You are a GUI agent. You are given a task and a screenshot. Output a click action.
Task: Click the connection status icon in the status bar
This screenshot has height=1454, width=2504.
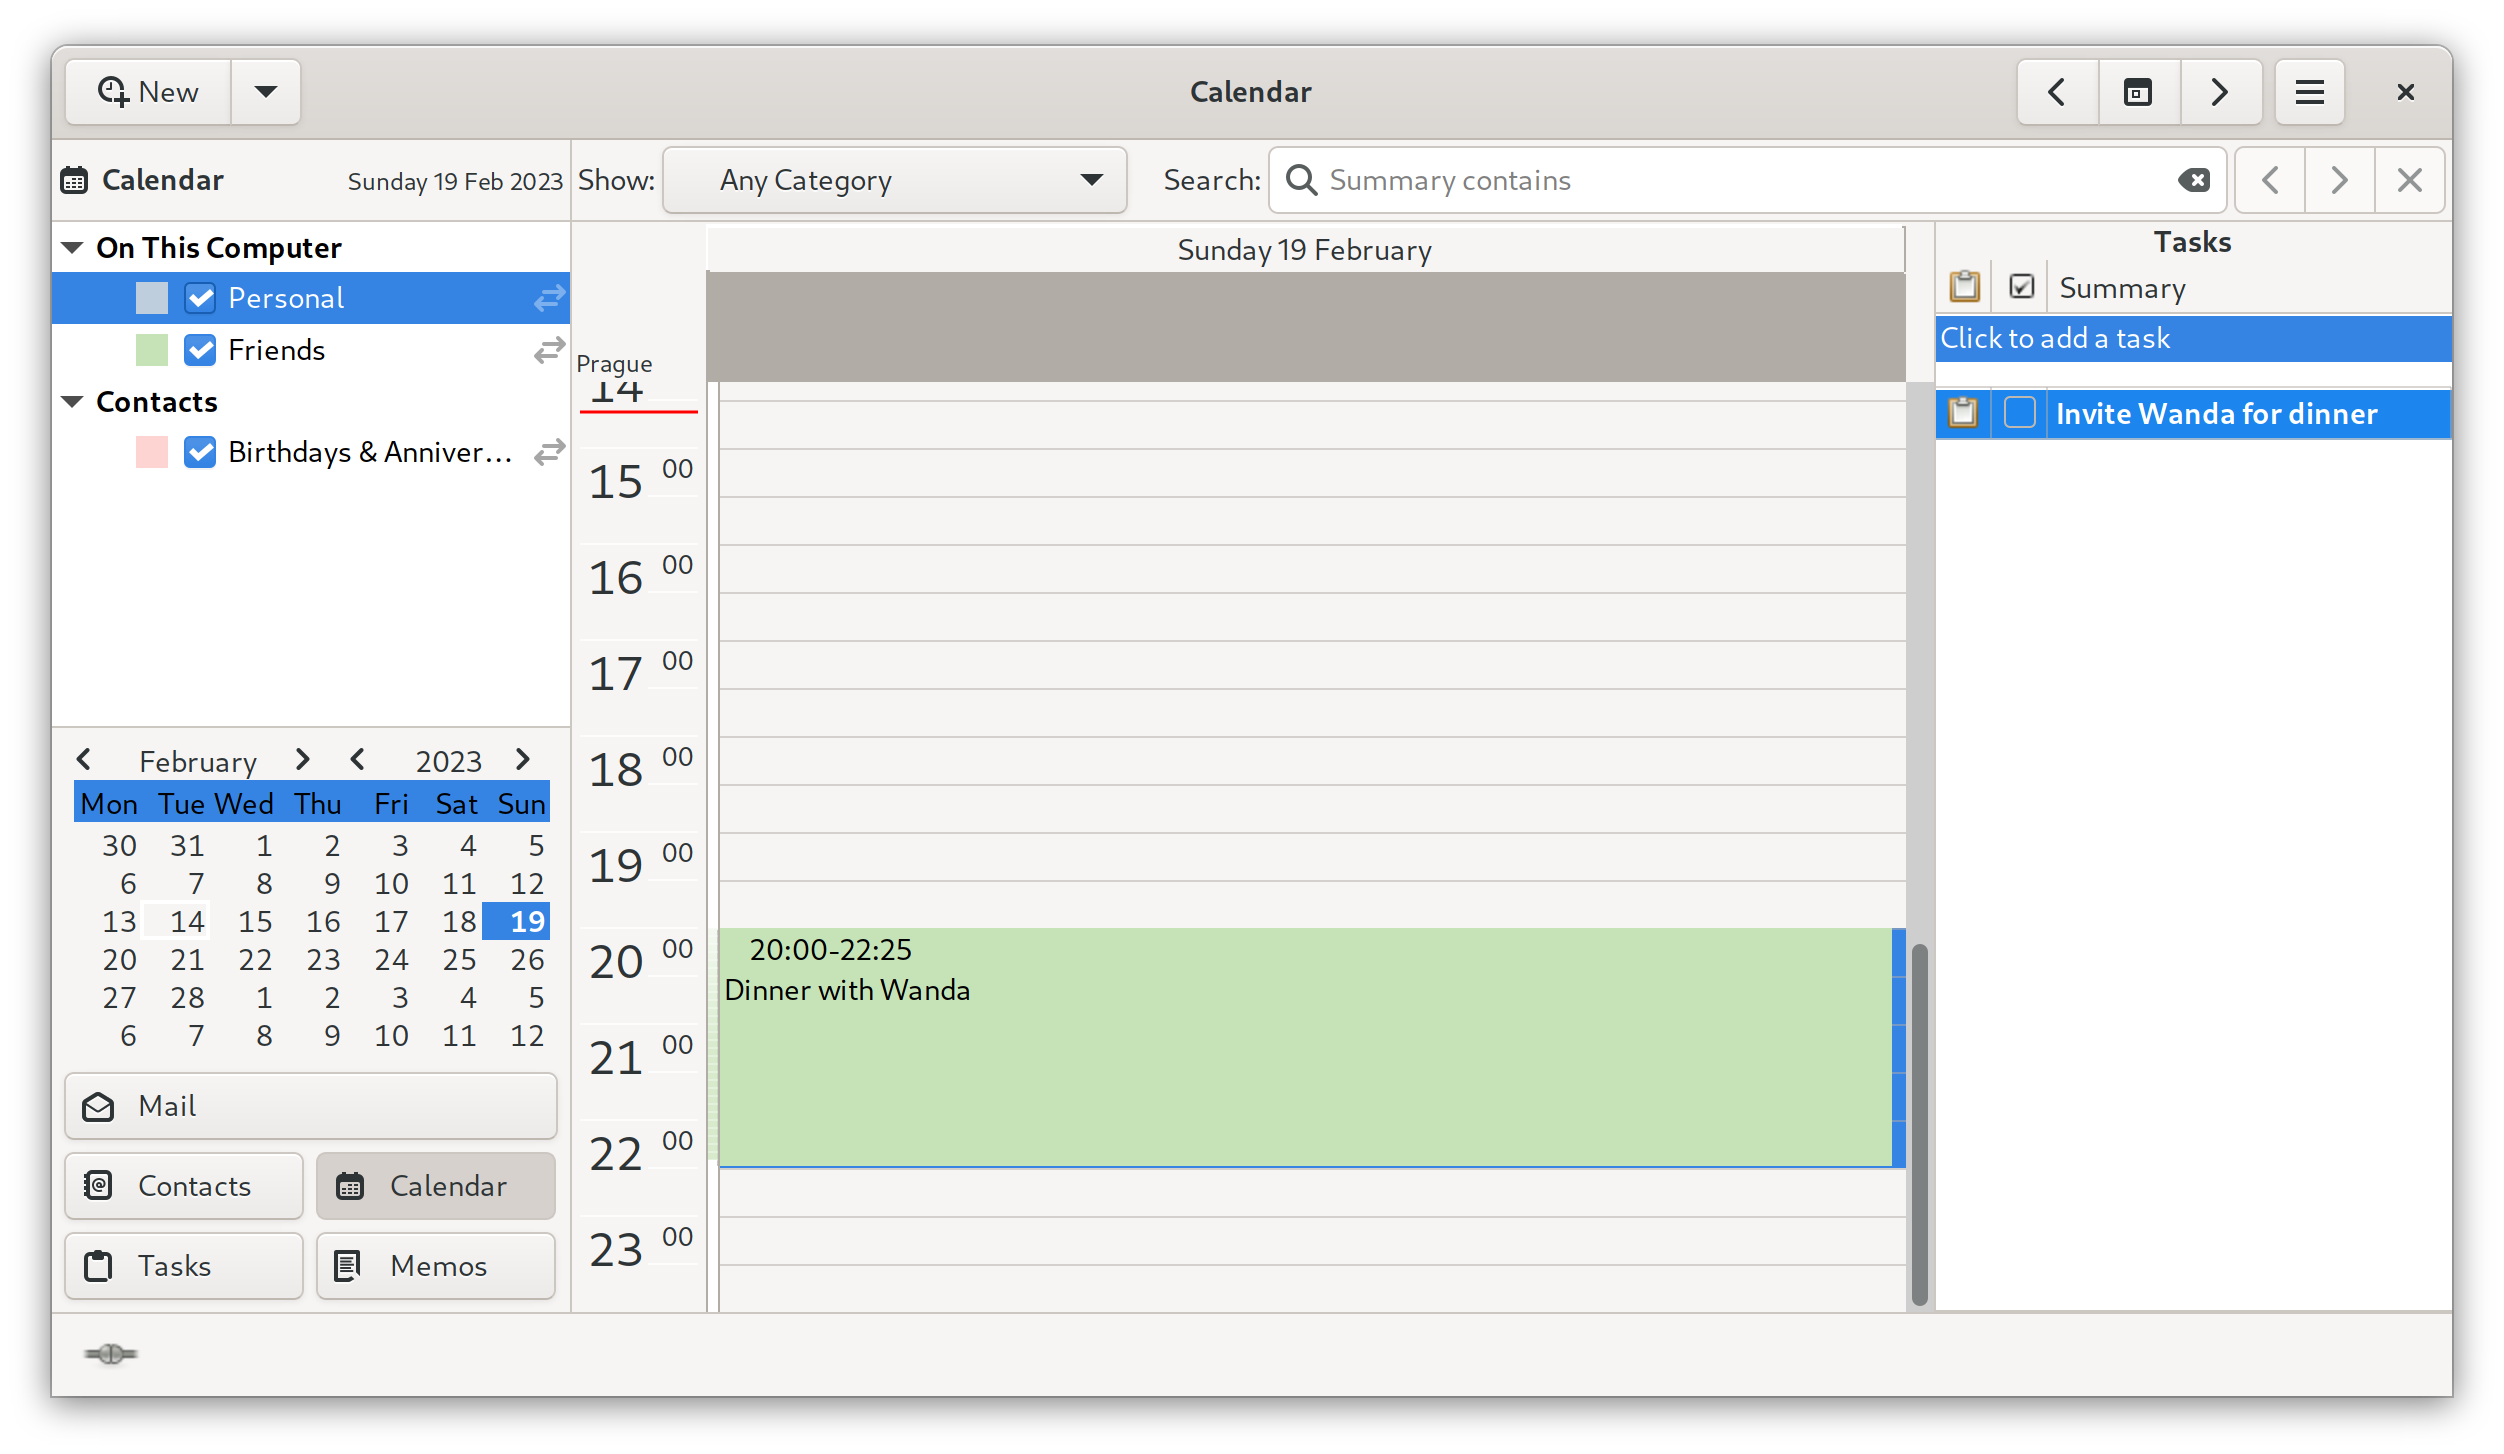coord(111,1354)
